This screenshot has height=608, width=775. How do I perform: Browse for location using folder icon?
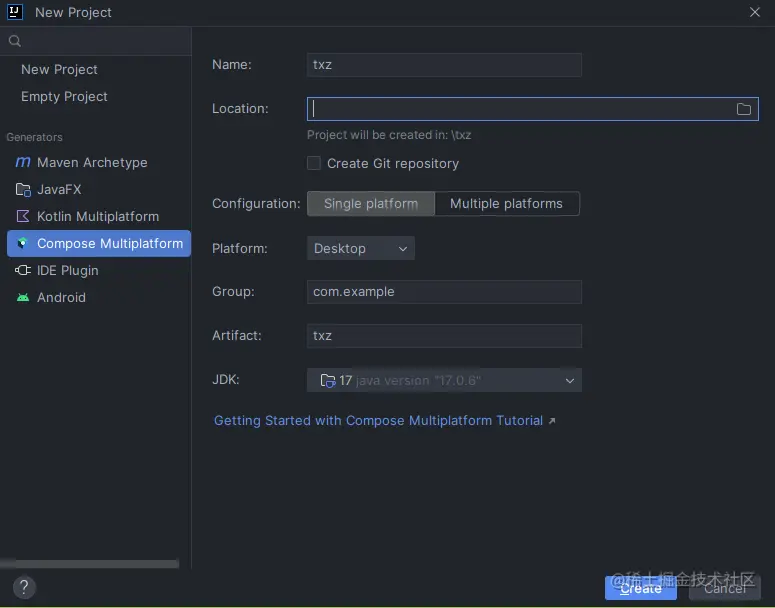743,109
